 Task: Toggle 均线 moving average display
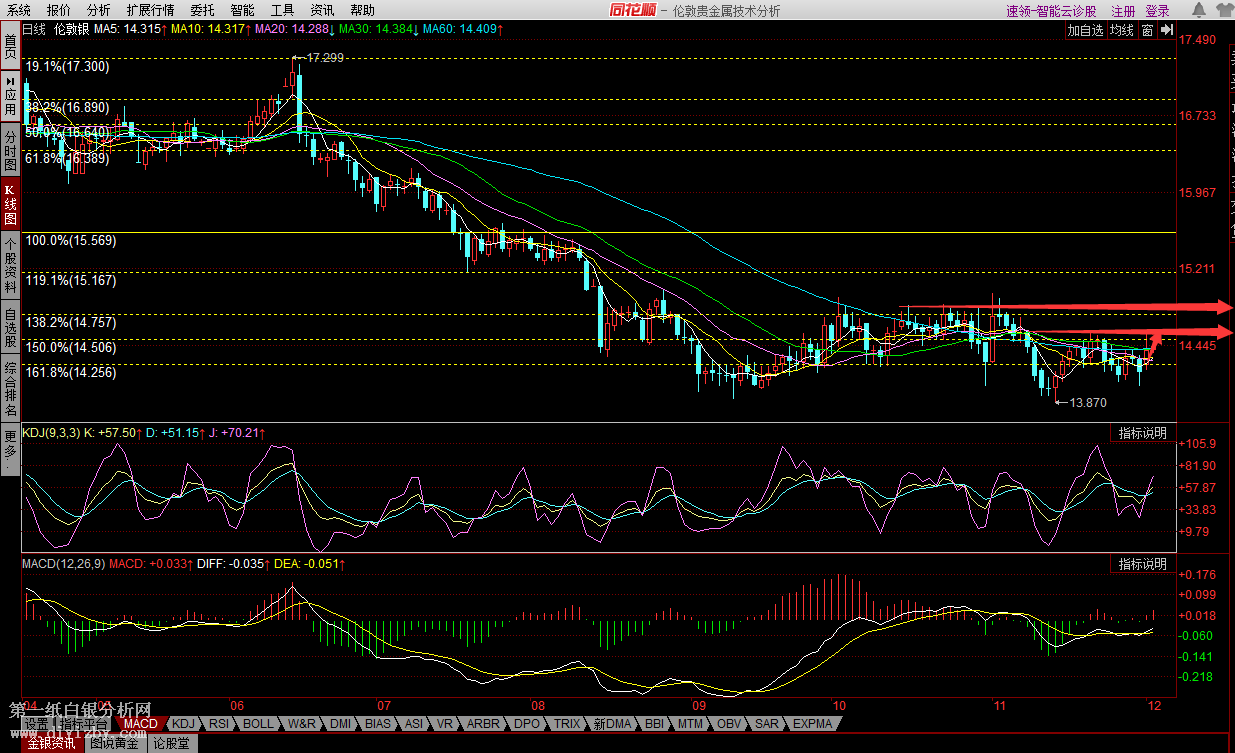click(1122, 30)
